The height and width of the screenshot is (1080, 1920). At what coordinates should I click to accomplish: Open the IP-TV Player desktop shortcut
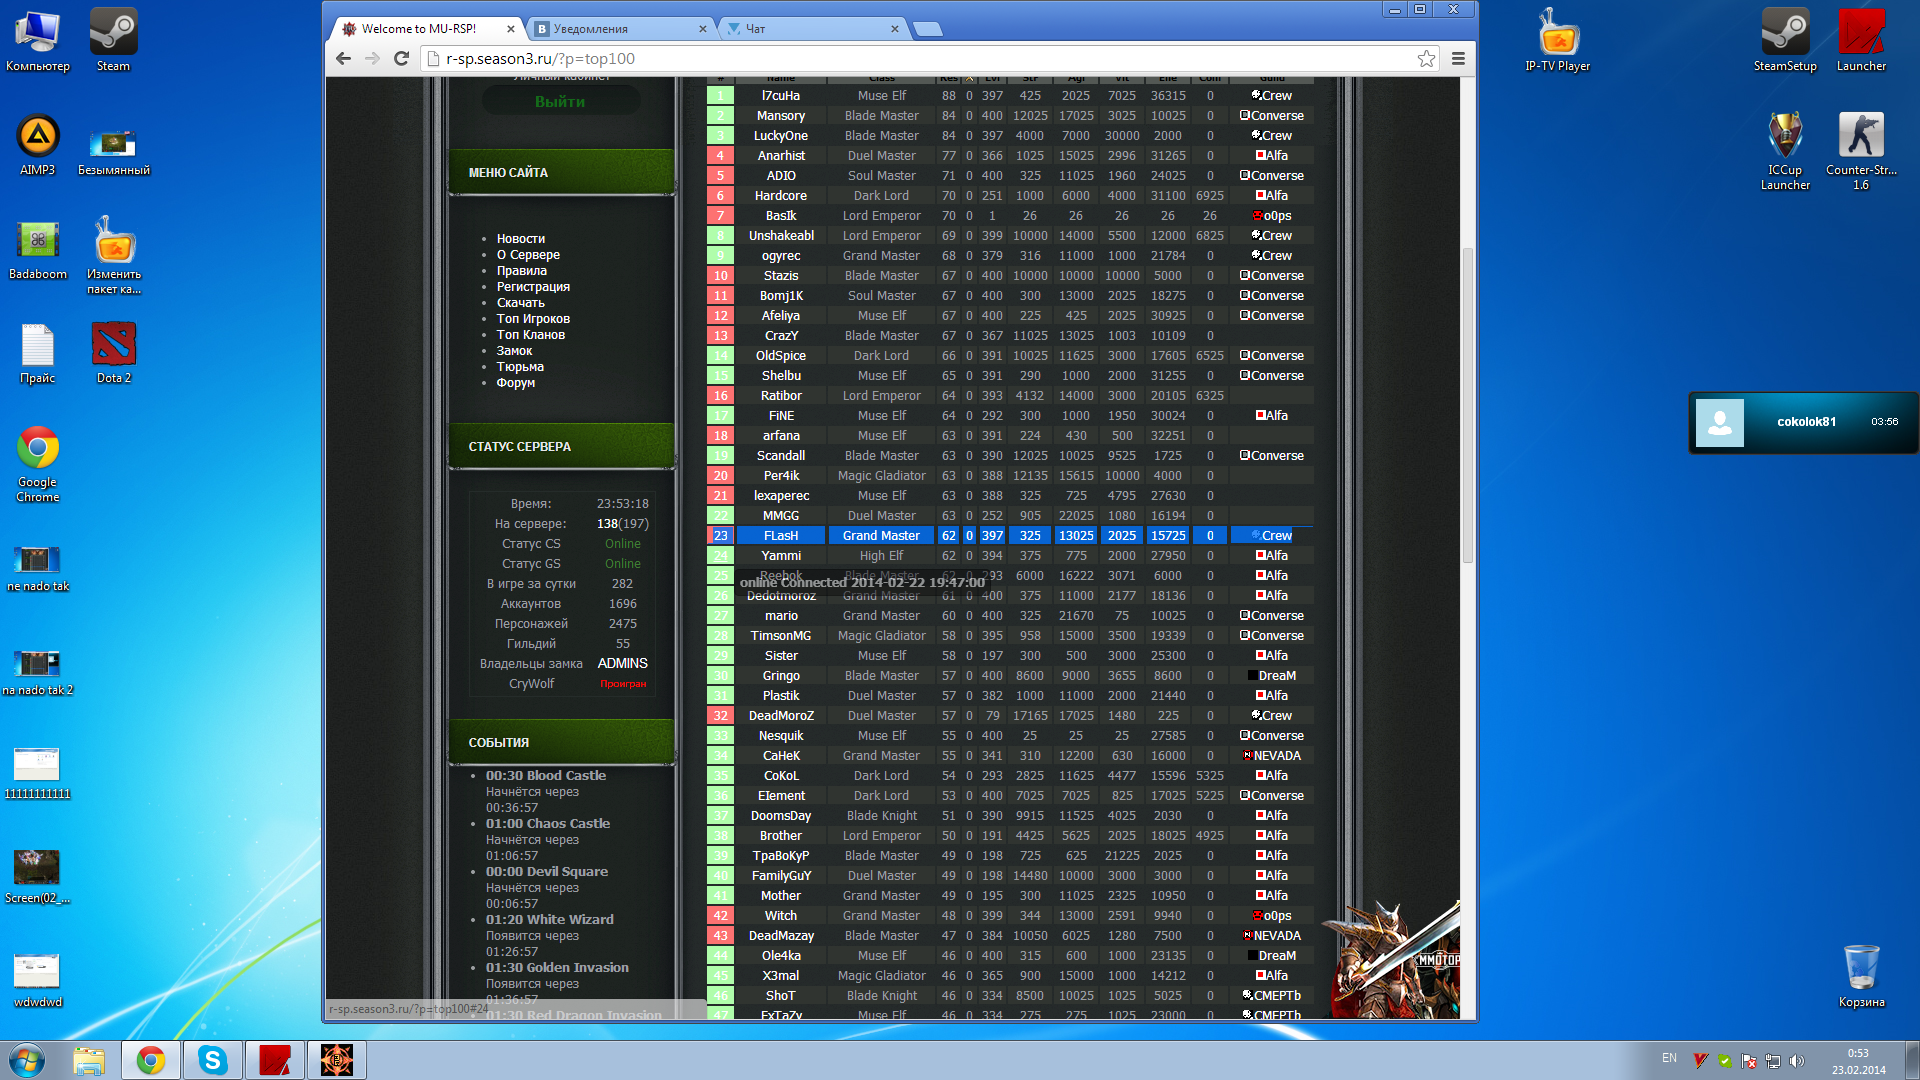coord(1557,40)
